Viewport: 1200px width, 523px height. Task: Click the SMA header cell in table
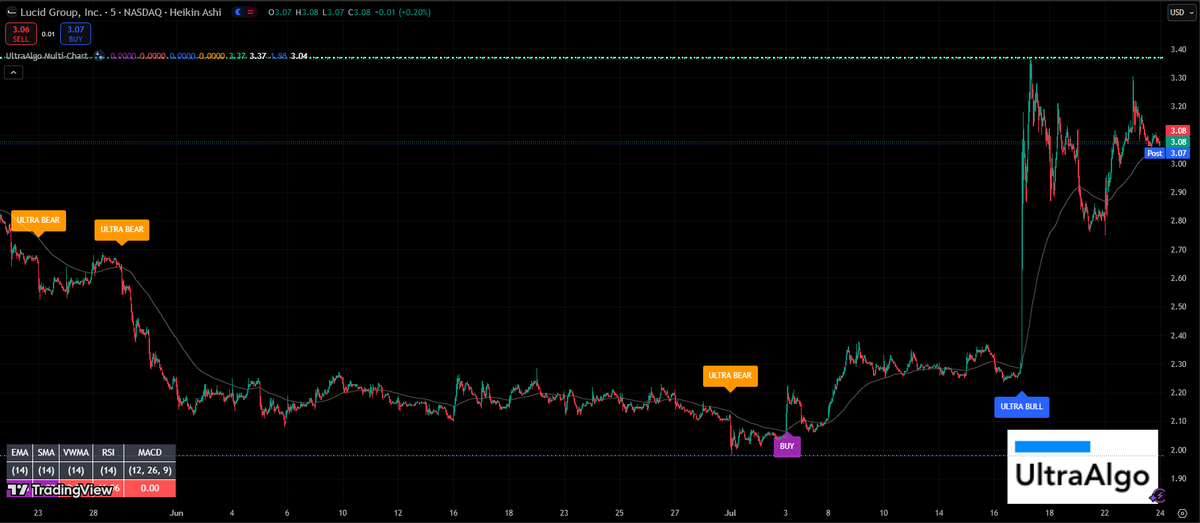click(x=46, y=453)
